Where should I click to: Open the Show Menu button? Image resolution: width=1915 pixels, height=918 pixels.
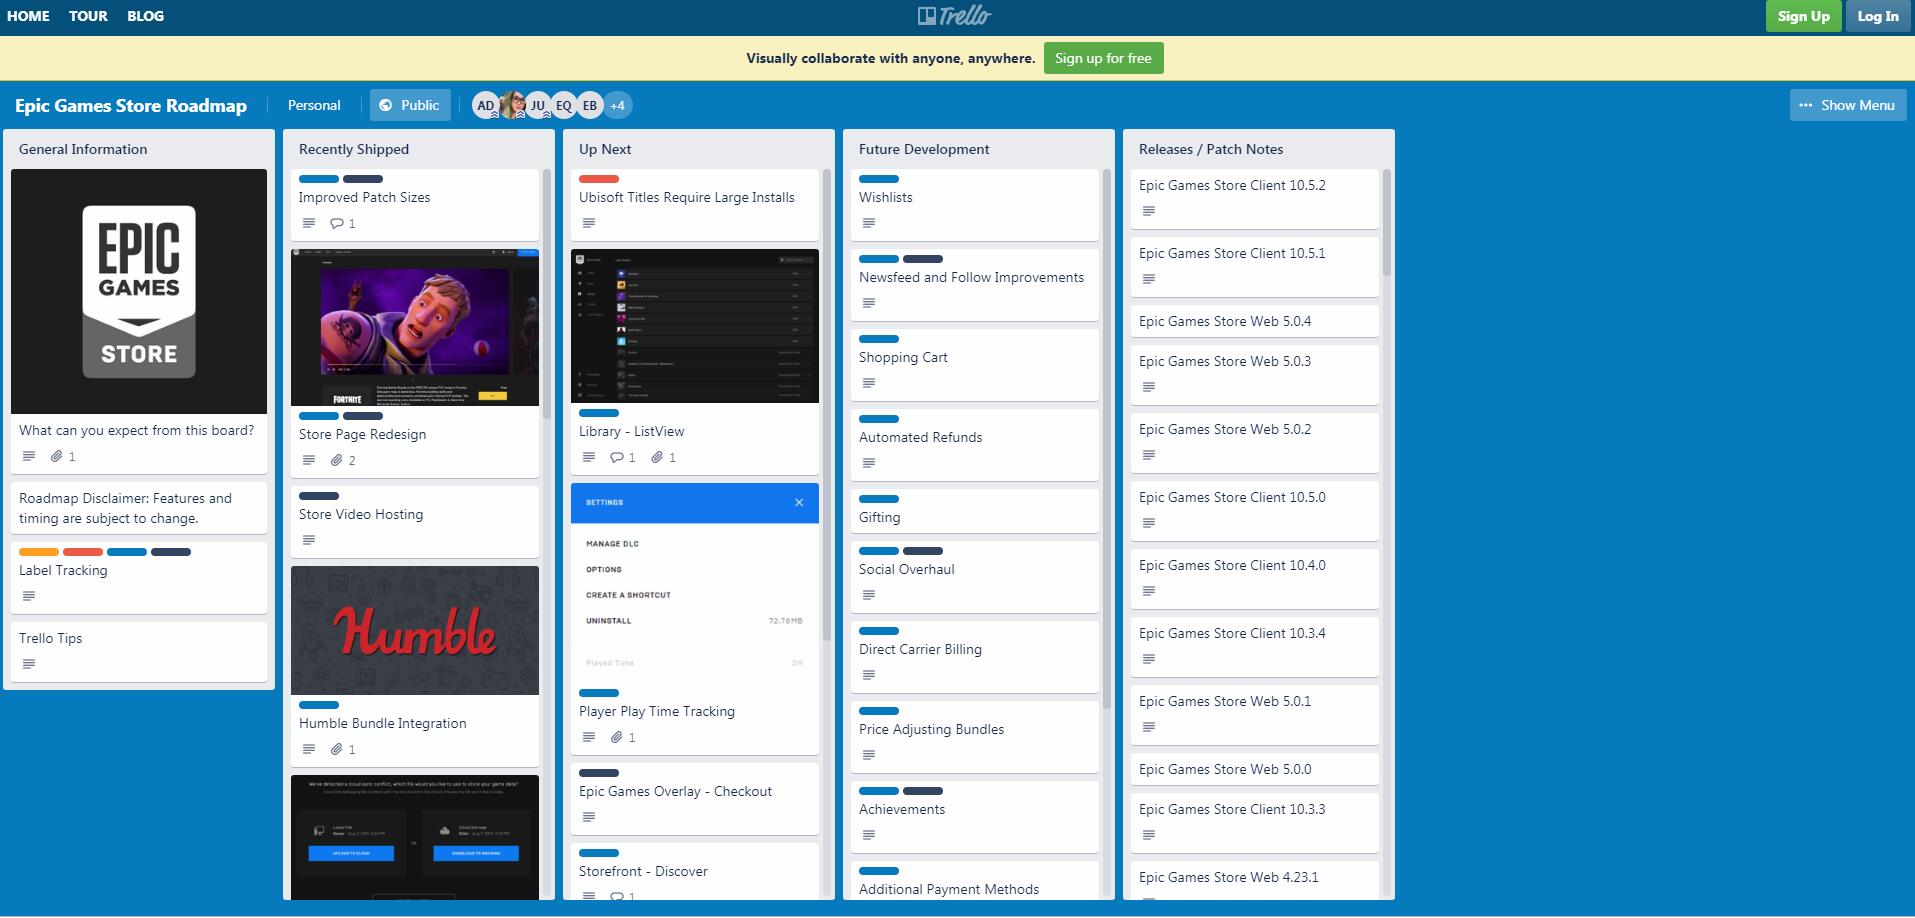click(1846, 105)
